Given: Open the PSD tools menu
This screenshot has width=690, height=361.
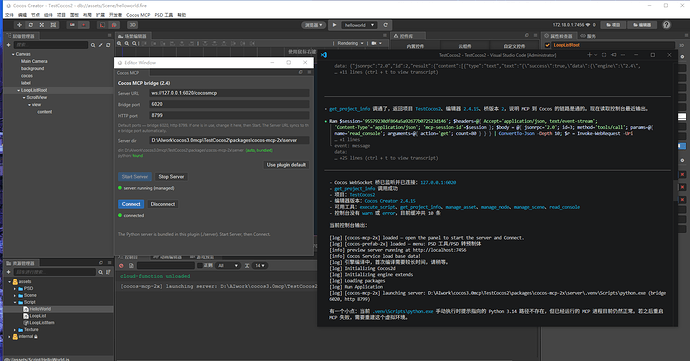Looking at the screenshot, I should tap(164, 15).
